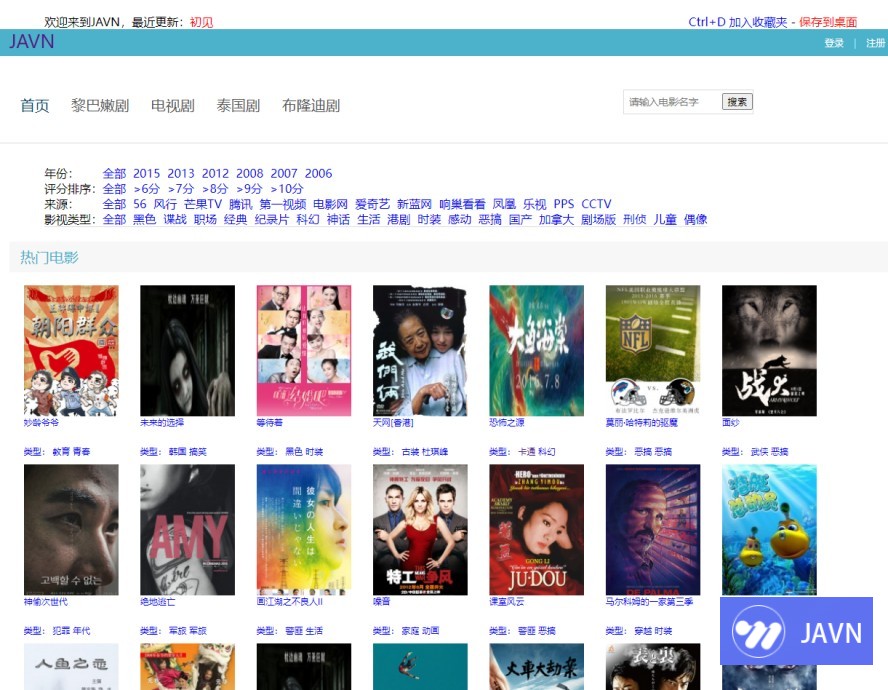The image size is (888, 690).
Task: Open the JU DOU poster thumbnail
Action: [536, 530]
